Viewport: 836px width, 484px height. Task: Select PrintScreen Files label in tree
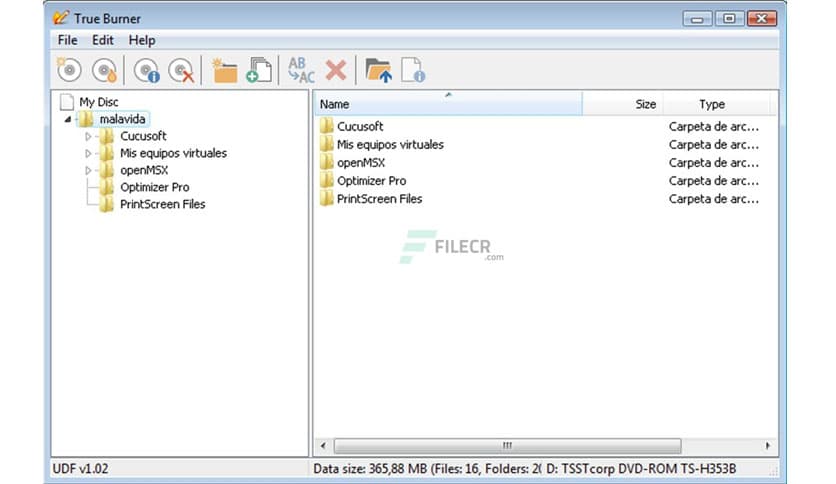coord(163,204)
